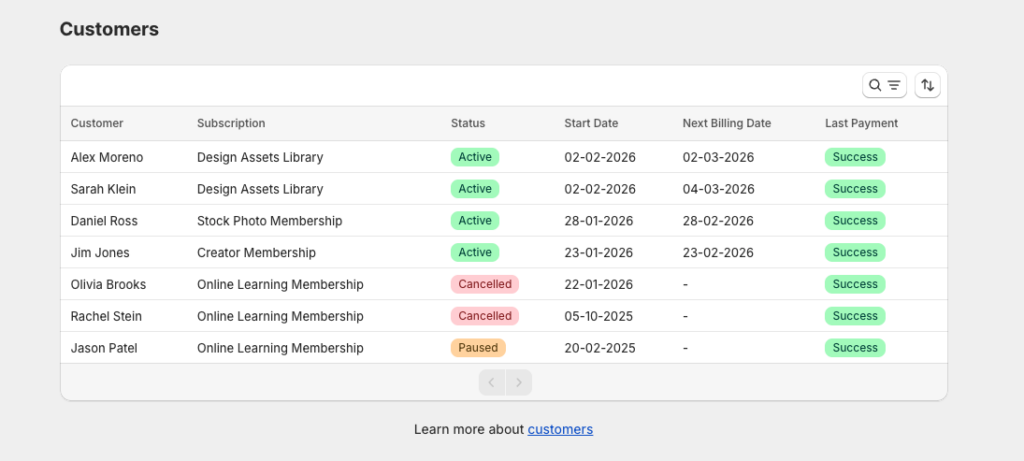Select Jason Patel's row
Screen dimensions: 1024x461
(x=104, y=348)
